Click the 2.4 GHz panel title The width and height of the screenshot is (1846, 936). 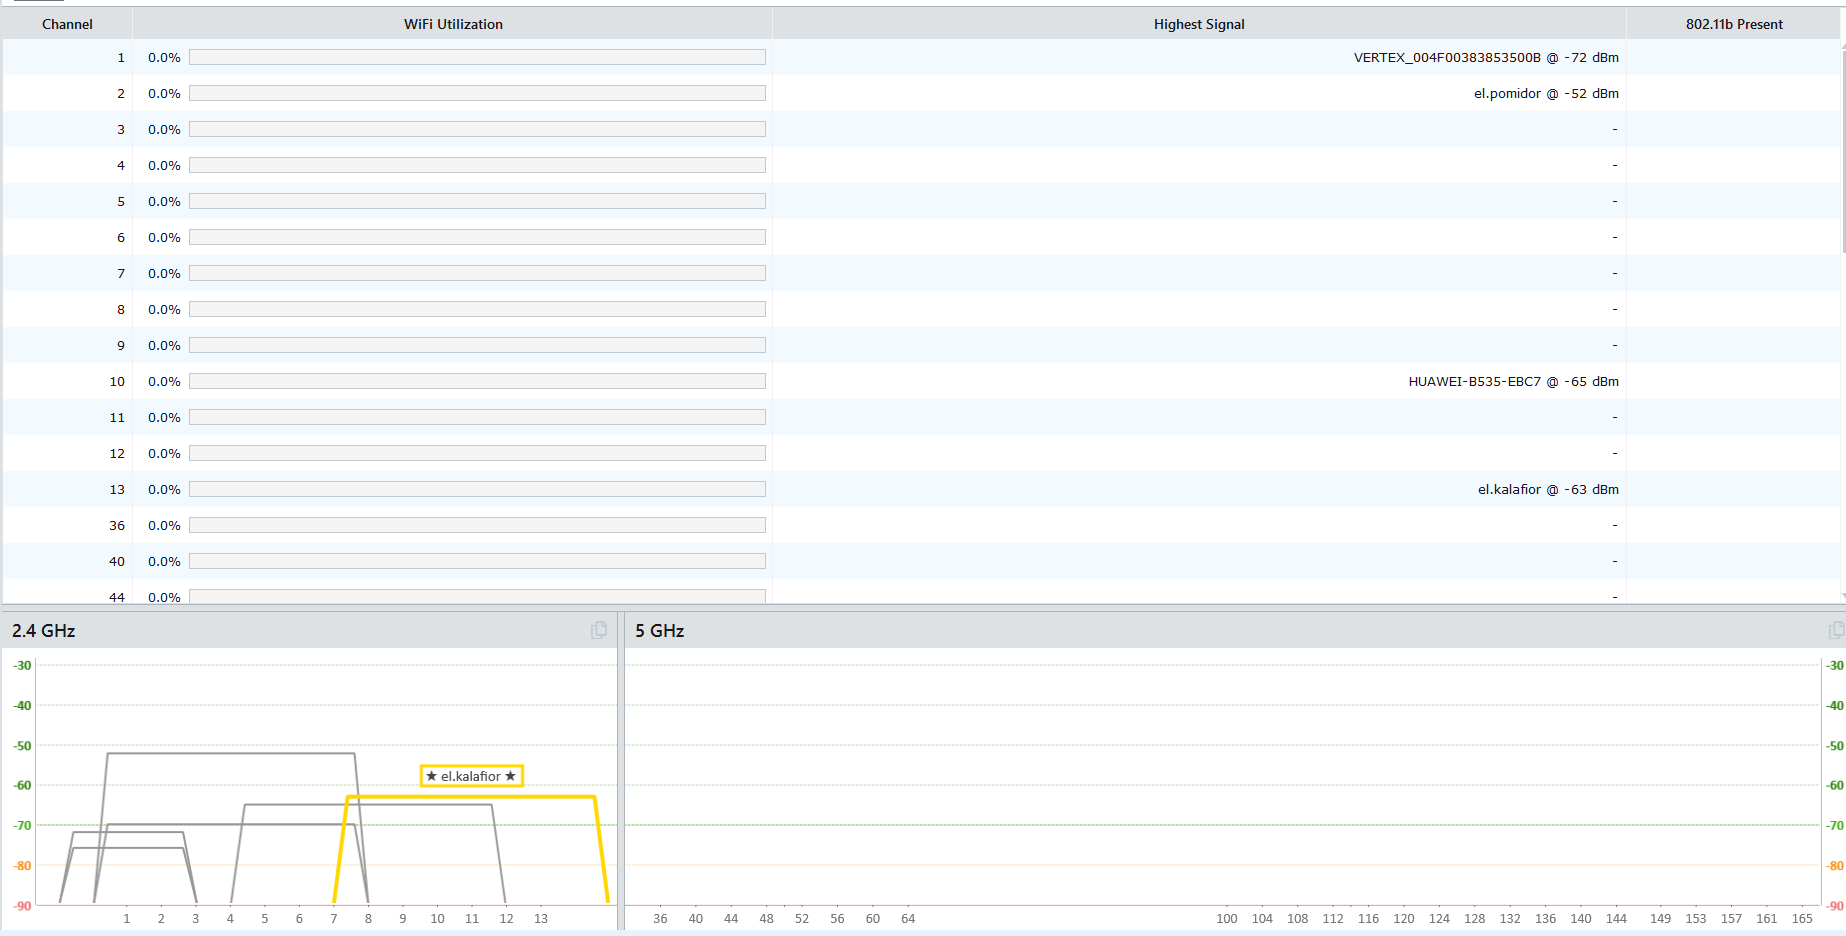pyautogui.click(x=44, y=631)
